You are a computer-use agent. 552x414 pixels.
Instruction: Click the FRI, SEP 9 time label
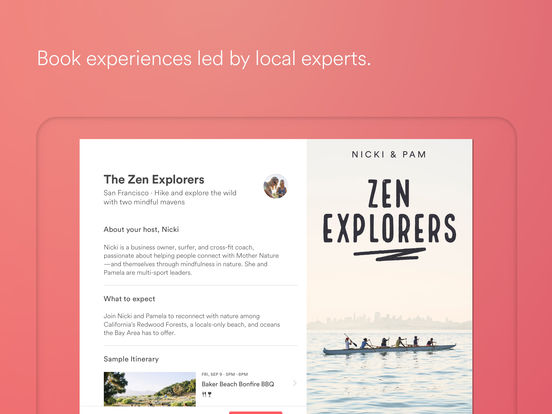pos(225,374)
